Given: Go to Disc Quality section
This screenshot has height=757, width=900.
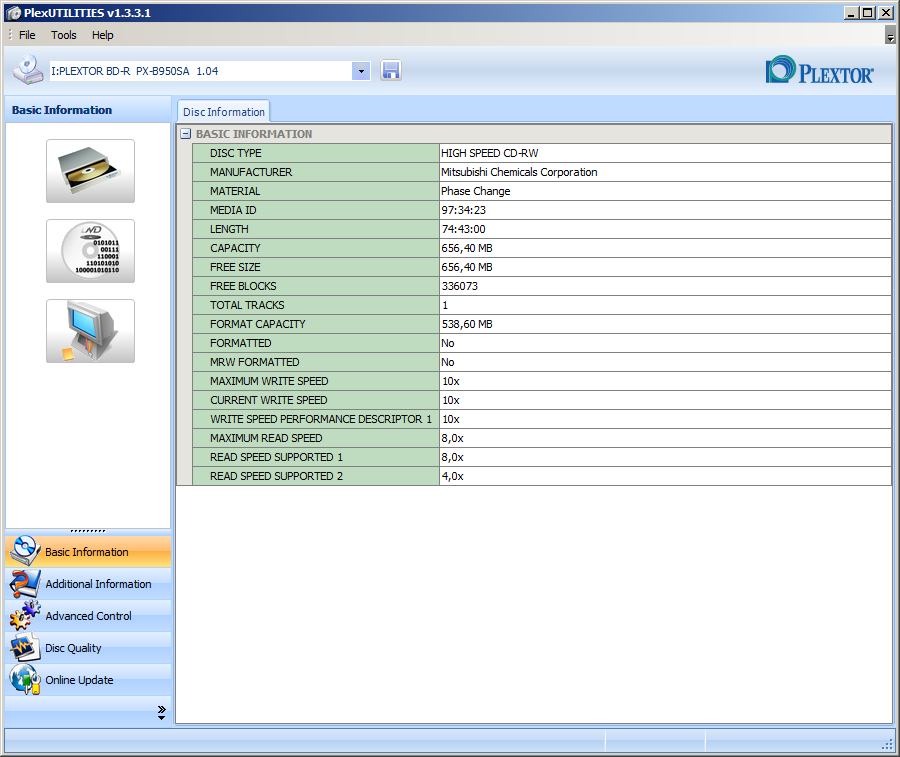Looking at the screenshot, I should pyautogui.click(x=88, y=648).
